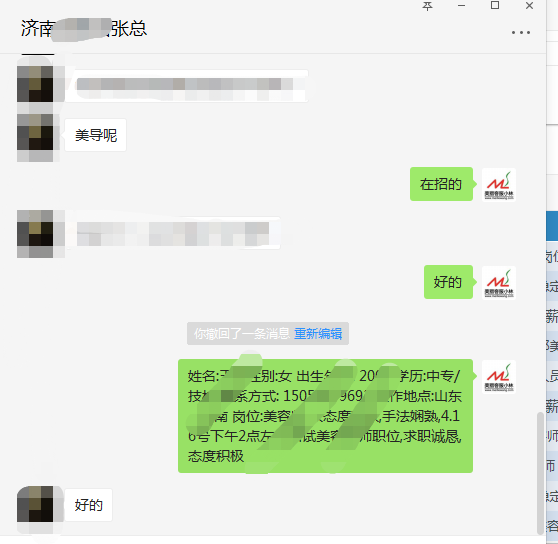Click the 重新编辑 link to re-edit message
This screenshot has width=558, height=544.
318,334
